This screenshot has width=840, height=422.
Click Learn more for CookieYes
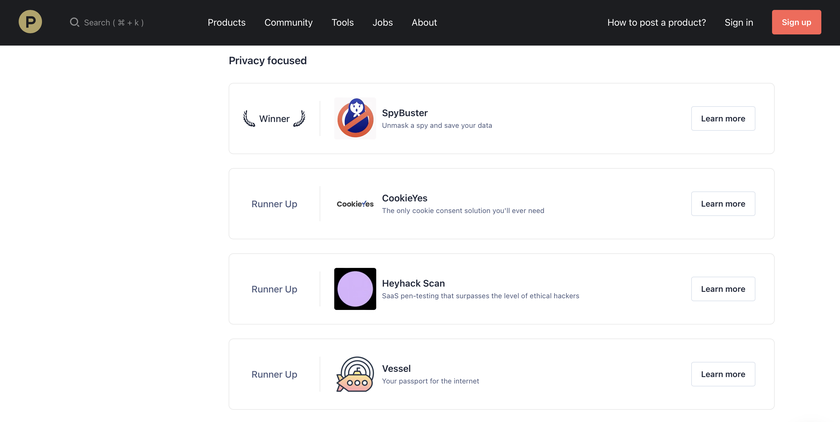(723, 204)
